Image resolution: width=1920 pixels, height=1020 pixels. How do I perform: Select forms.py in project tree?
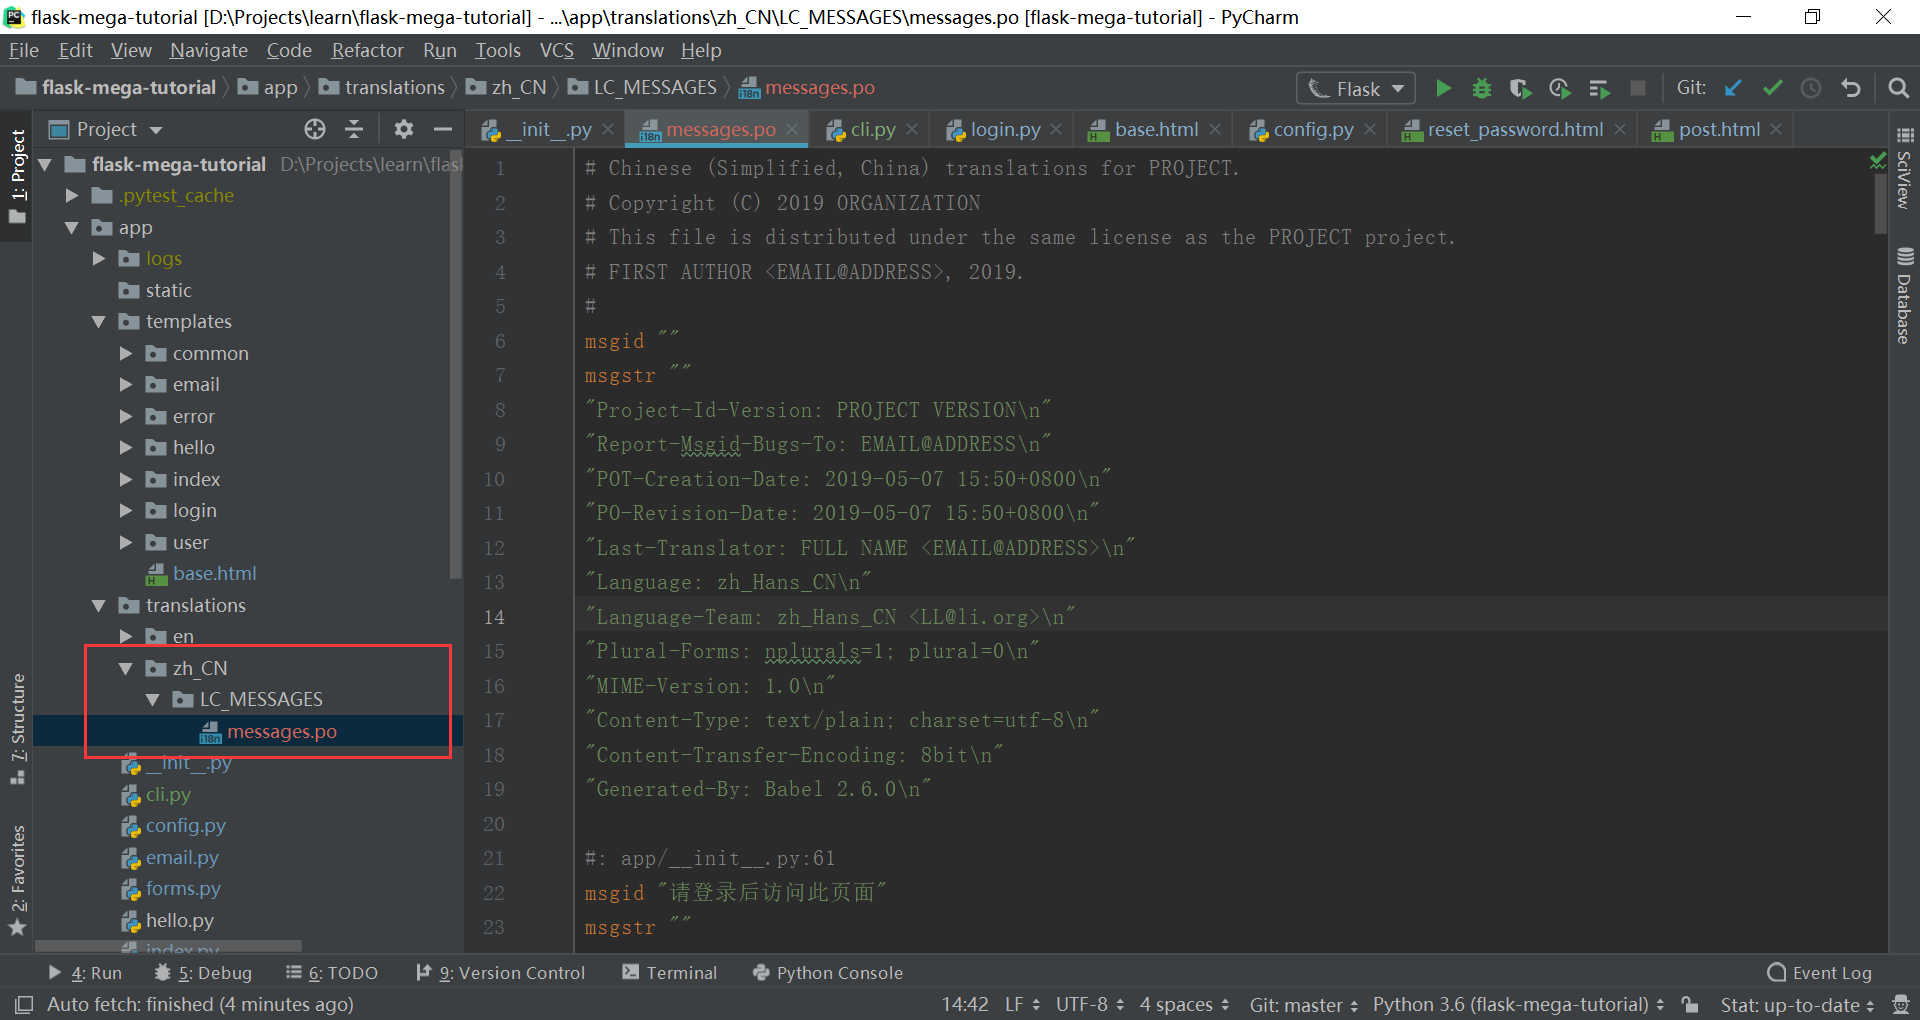pos(182,889)
